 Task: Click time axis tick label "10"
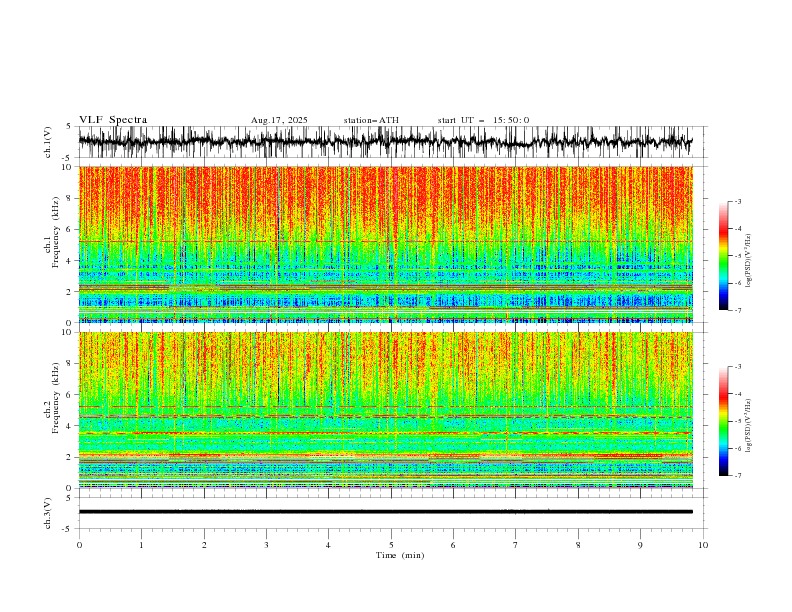pos(703,545)
